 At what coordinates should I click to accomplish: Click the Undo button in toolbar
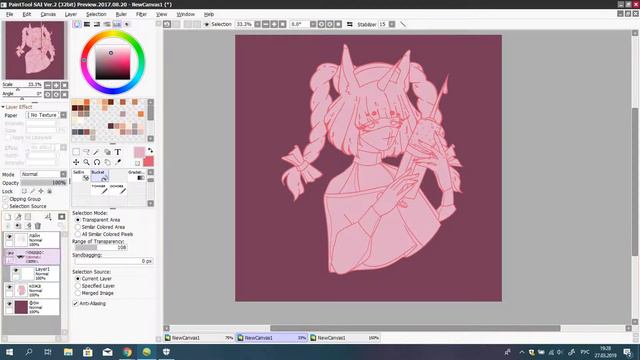[167, 24]
